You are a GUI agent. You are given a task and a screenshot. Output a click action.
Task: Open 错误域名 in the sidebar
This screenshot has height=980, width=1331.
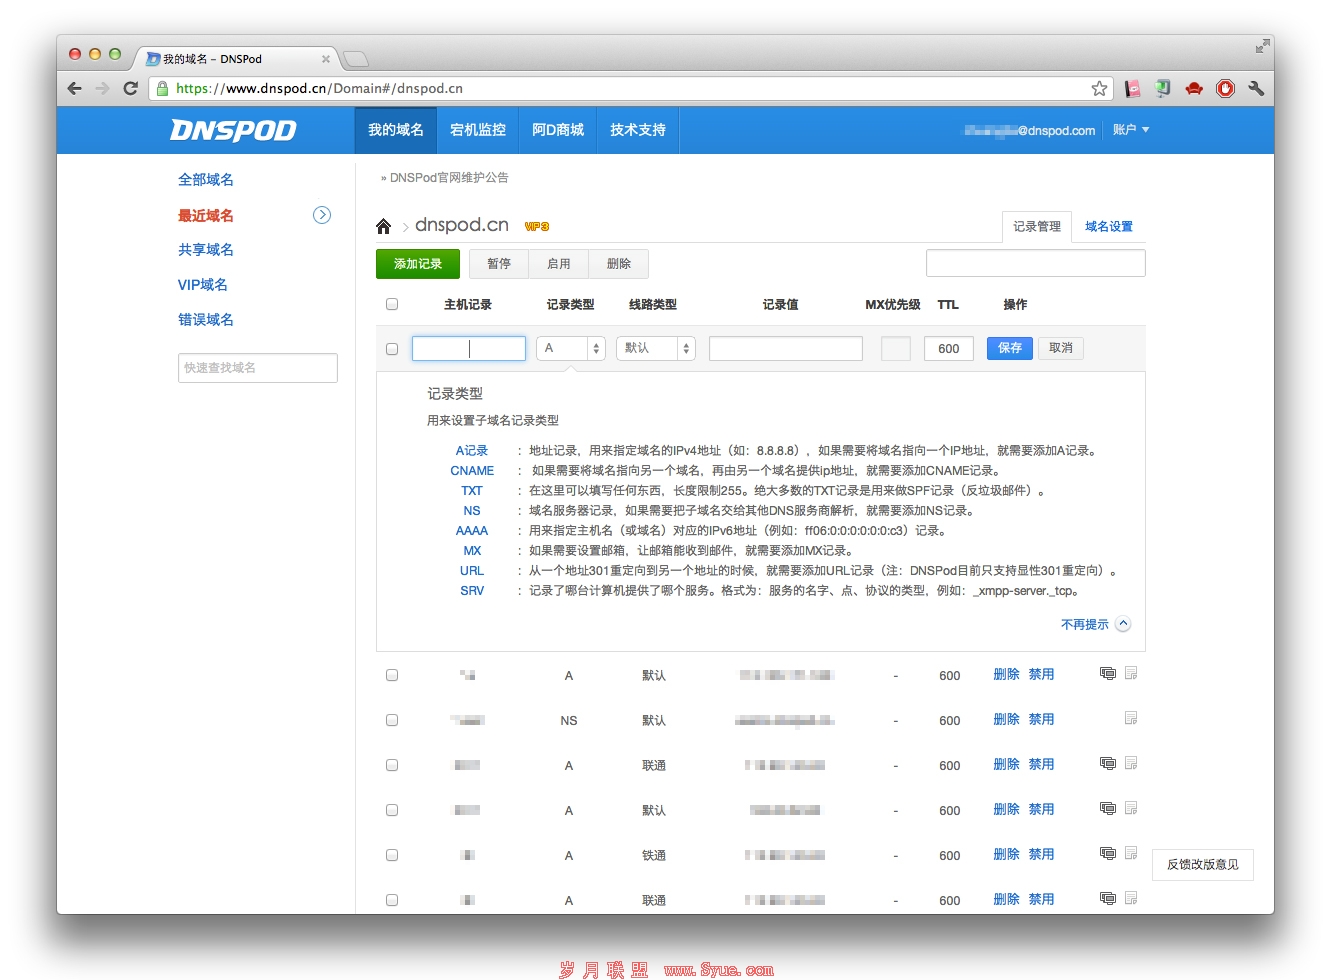pyautogui.click(x=206, y=320)
